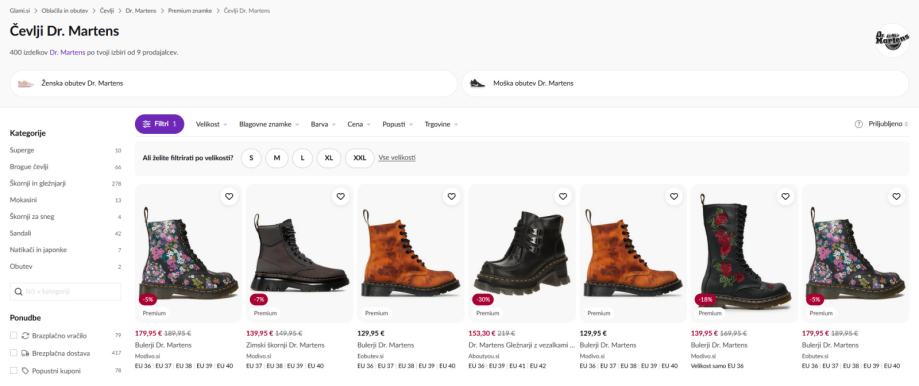
Task: Click 'Zimski škornji Dr. Martens' title
Action: (x=285, y=345)
